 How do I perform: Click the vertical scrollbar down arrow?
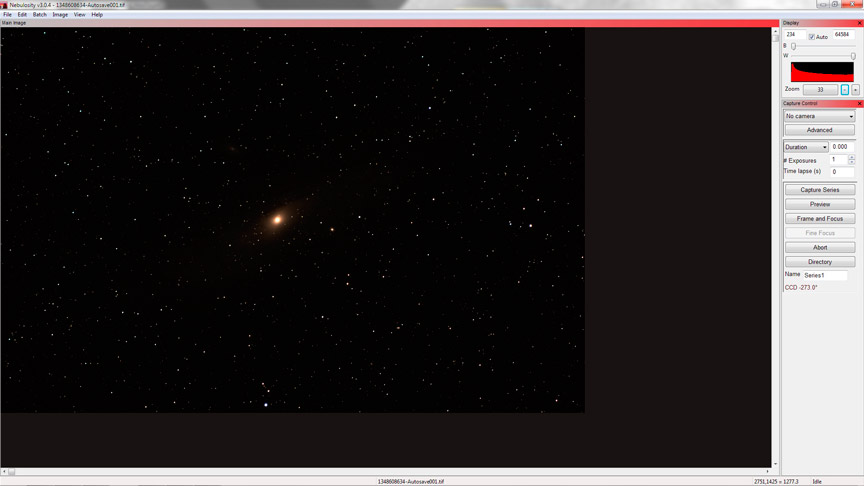point(776,463)
